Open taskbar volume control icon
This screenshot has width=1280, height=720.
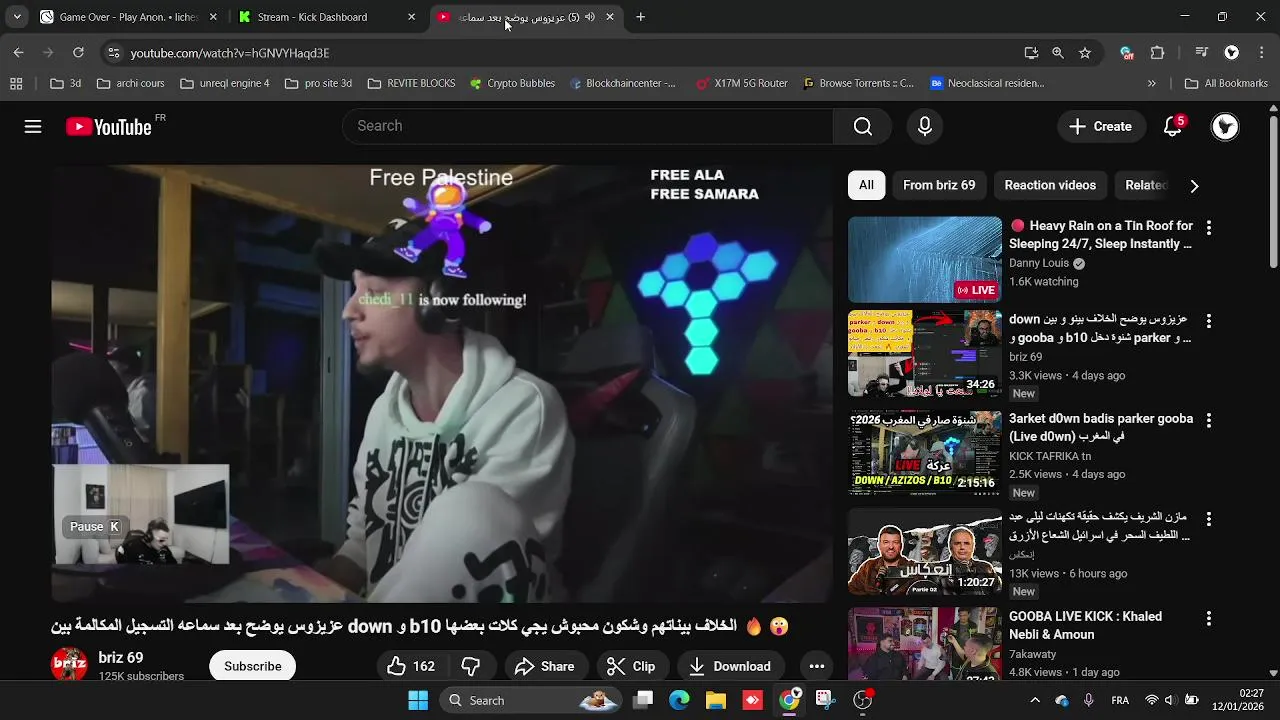point(1169,701)
